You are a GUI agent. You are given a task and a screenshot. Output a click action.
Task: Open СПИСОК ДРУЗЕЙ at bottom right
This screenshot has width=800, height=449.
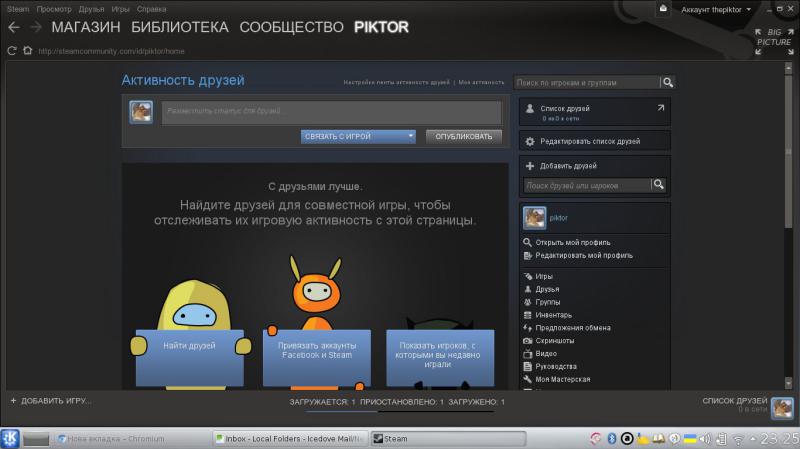click(x=735, y=401)
